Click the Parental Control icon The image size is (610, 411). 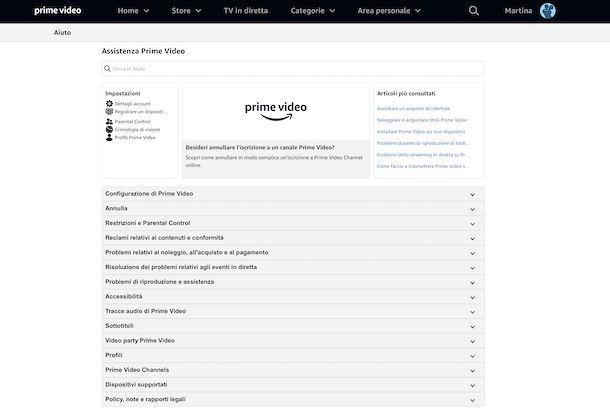[x=109, y=121]
